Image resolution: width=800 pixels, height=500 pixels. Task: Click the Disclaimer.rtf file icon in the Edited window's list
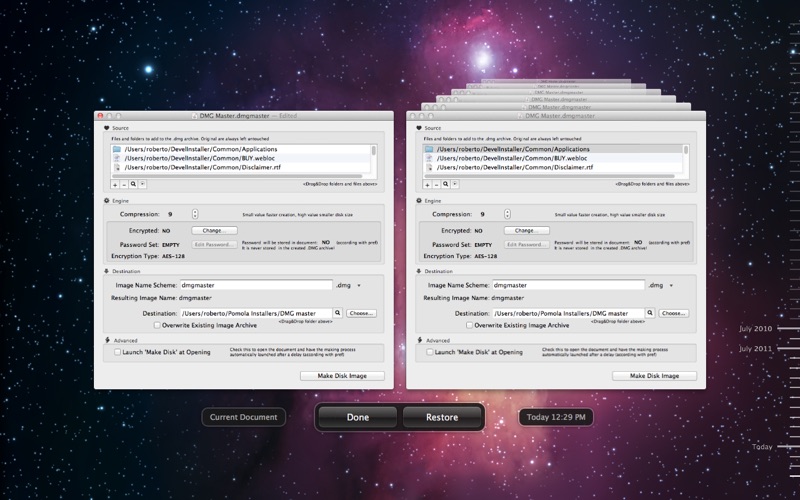tap(117, 167)
